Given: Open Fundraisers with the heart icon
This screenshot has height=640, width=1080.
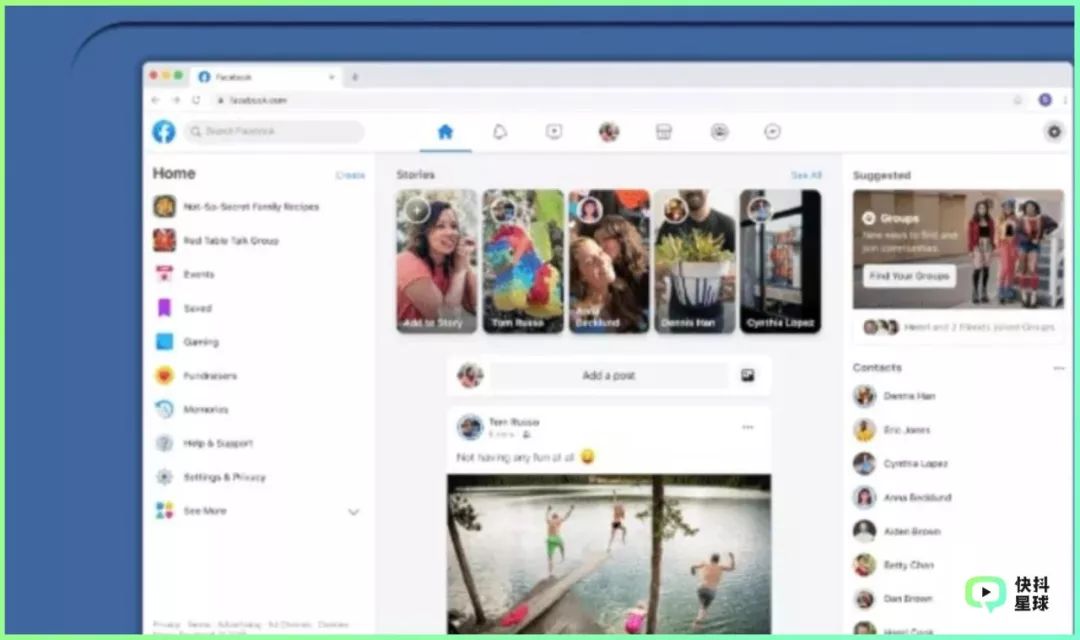Looking at the screenshot, I should [195, 375].
